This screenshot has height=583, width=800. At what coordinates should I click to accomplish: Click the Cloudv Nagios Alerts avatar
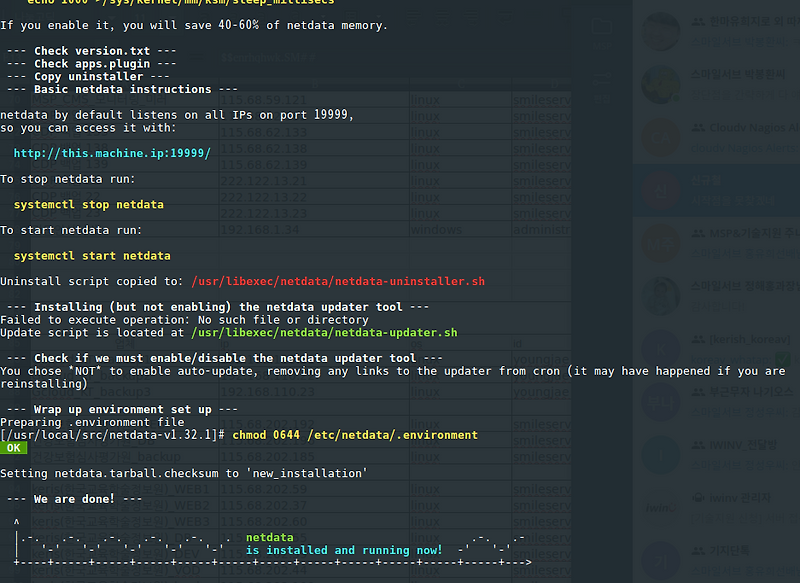(661, 137)
